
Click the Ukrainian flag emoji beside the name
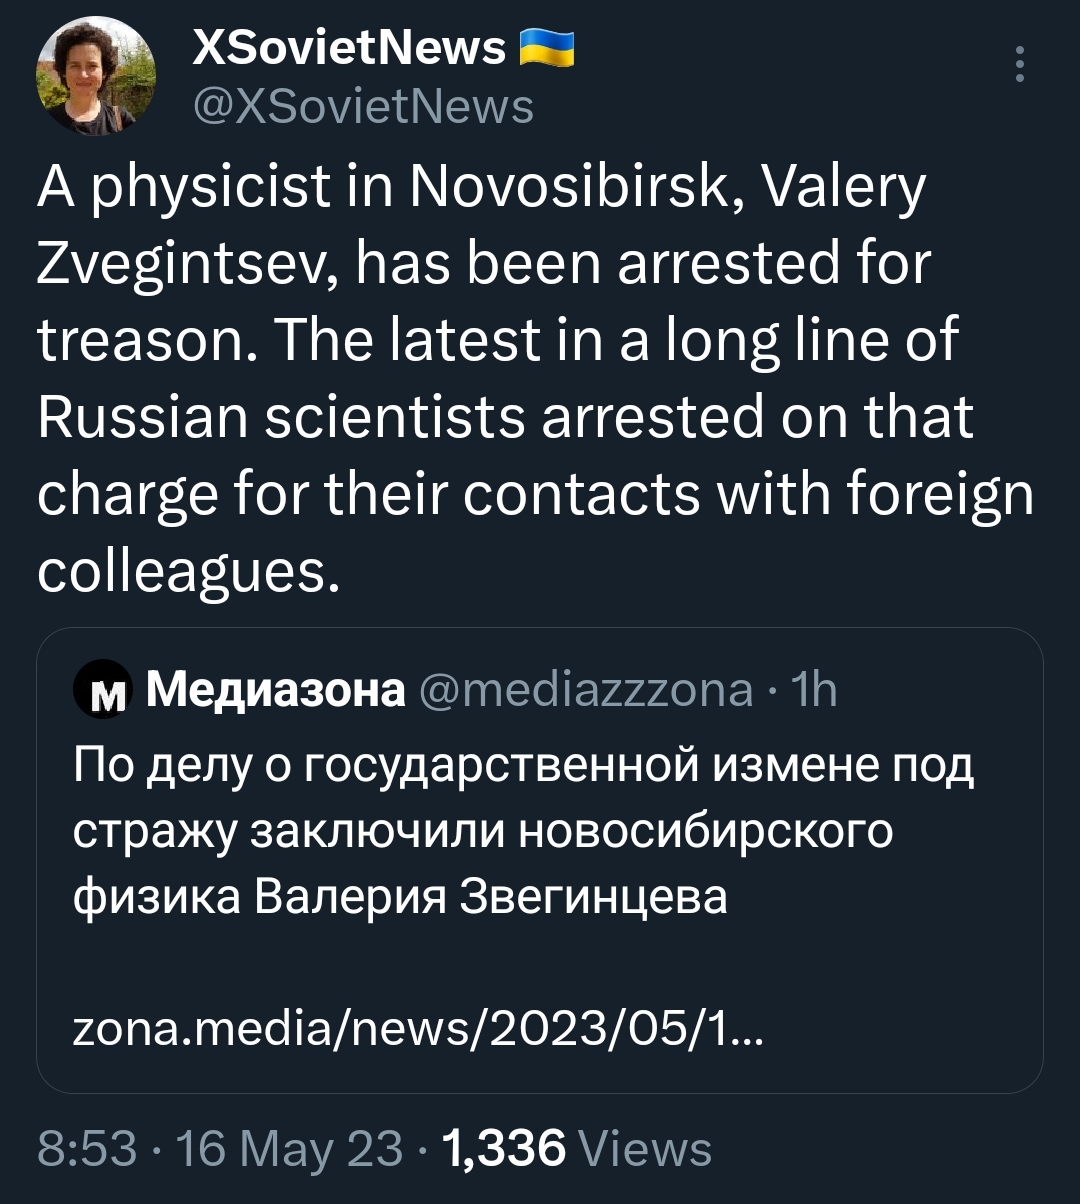tap(546, 47)
